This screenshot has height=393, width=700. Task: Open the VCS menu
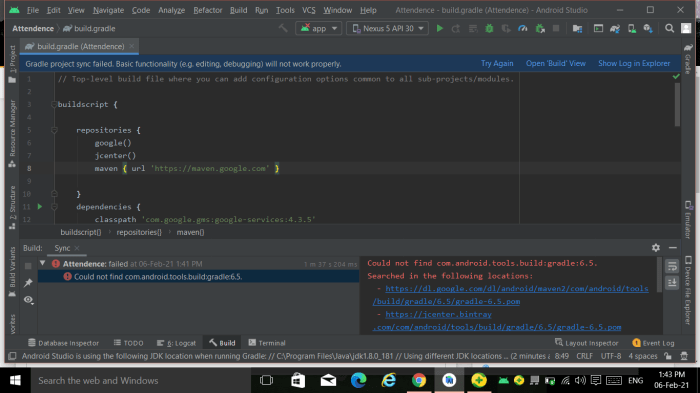[308, 10]
